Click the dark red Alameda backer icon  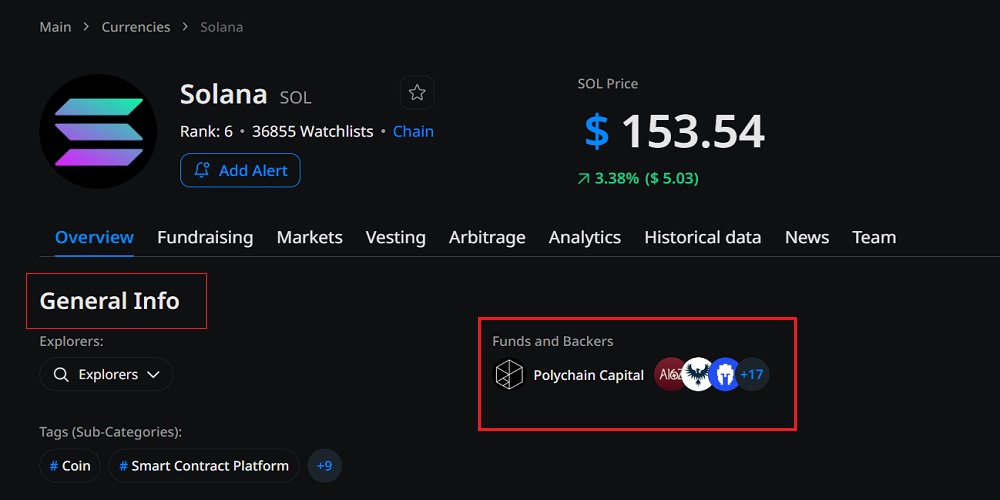tap(669, 375)
